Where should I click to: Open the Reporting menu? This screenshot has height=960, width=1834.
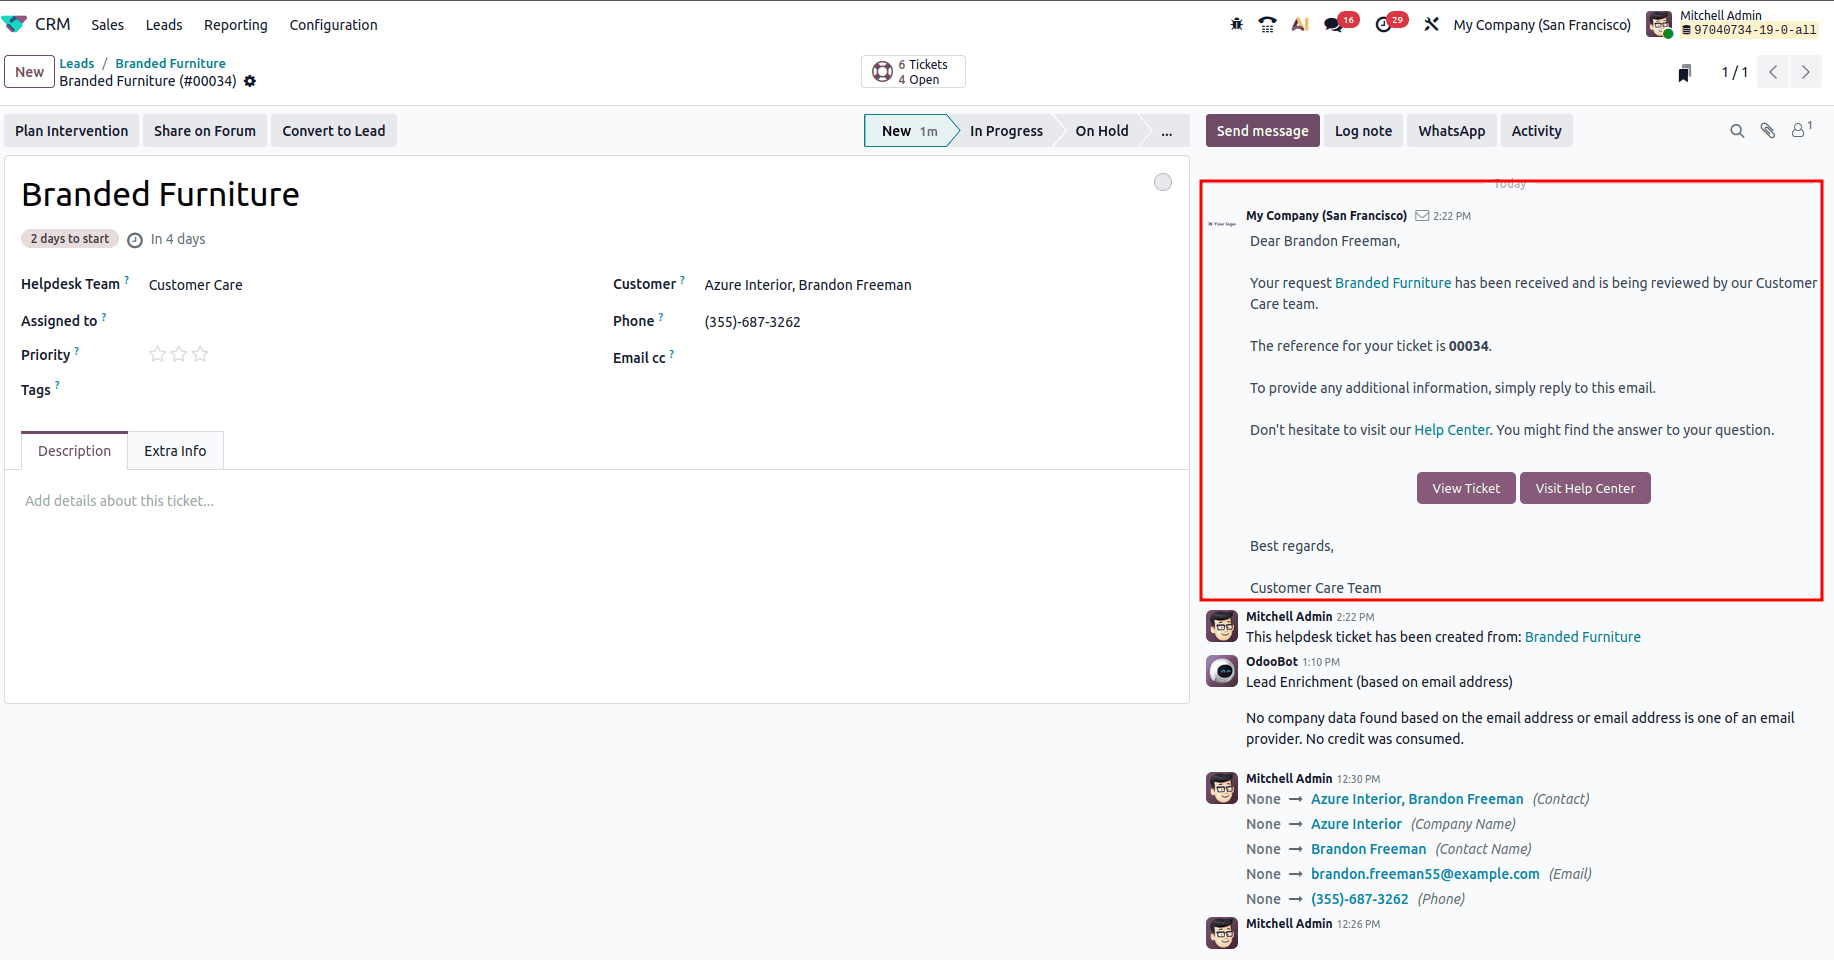point(235,25)
